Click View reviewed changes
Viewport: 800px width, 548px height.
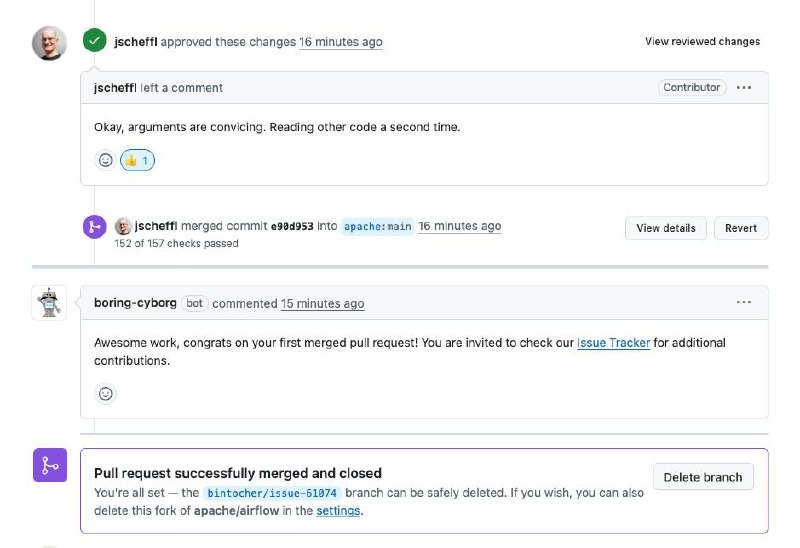pyautogui.click(x=702, y=42)
